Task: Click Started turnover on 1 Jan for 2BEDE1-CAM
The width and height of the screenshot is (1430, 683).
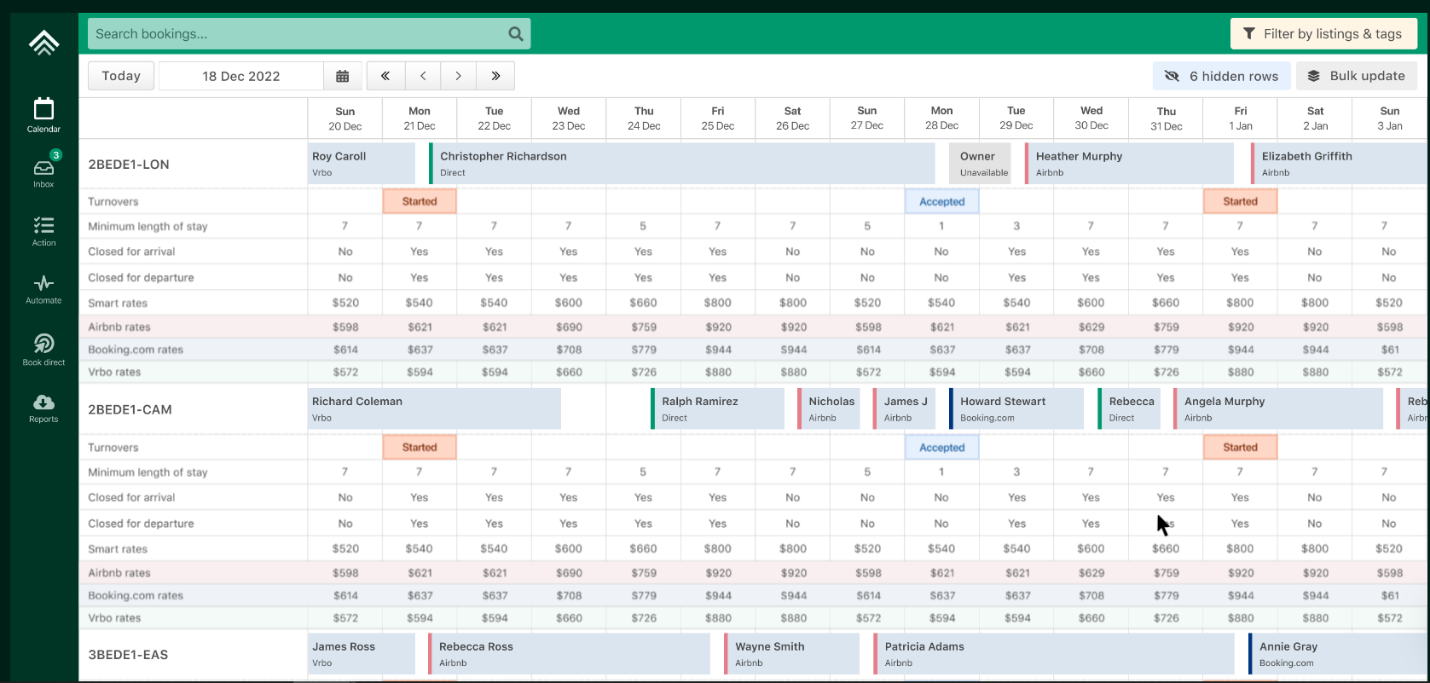Action: pos(1240,447)
